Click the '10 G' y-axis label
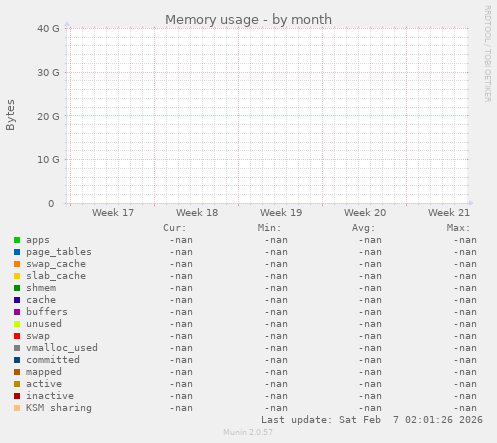The width and height of the screenshot is (497, 443). [x=48, y=160]
